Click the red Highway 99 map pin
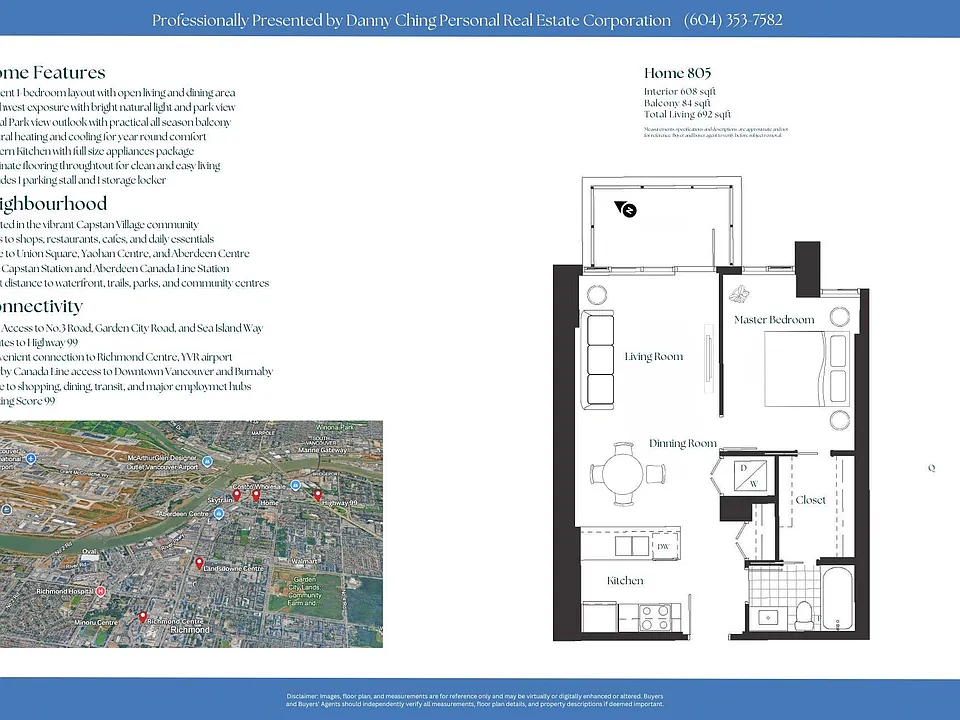The width and height of the screenshot is (960, 720). click(318, 495)
